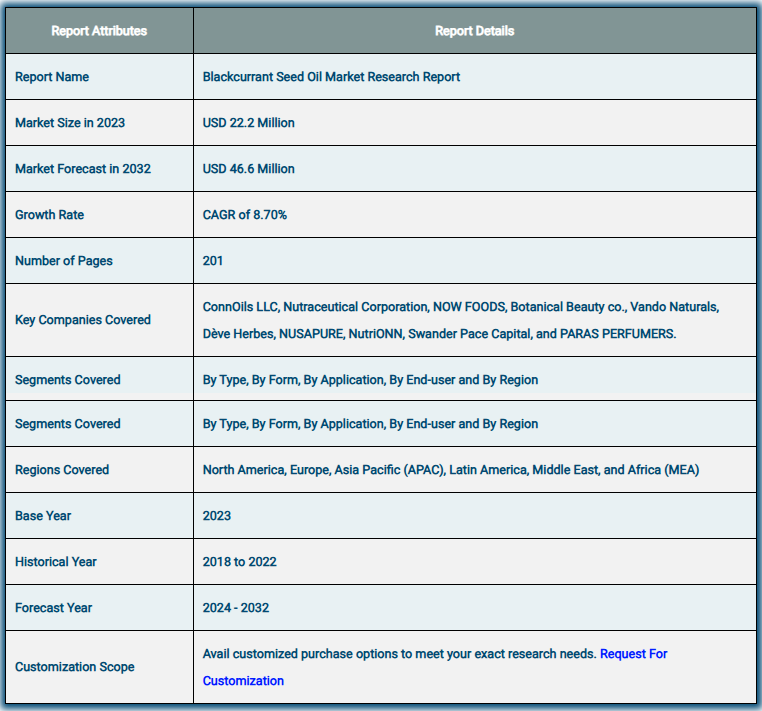762x711 pixels.
Task: Open the Request For Customization link
Action: click(x=633, y=654)
